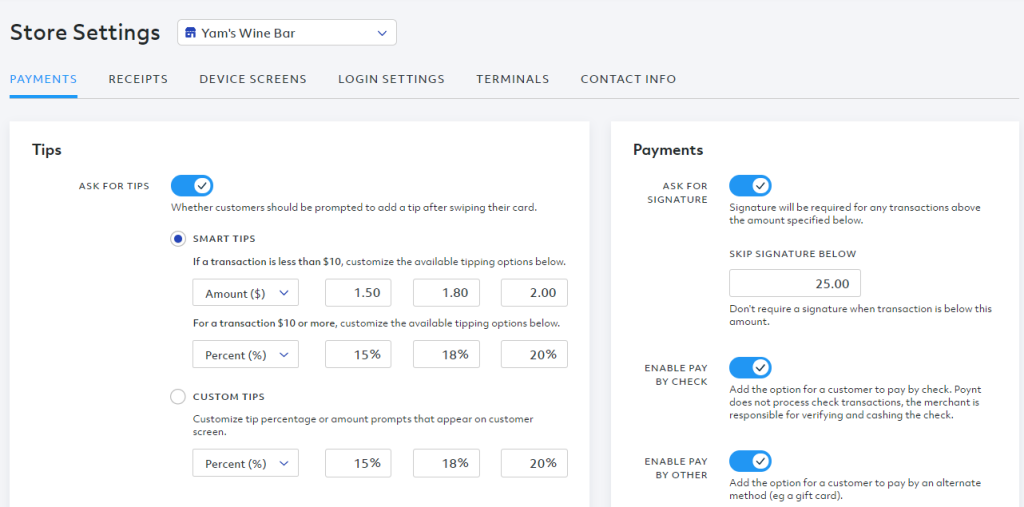1024x507 pixels.
Task: Open the Custom Tips Percent (%) dropdown
Action: [x=246, y=463]
